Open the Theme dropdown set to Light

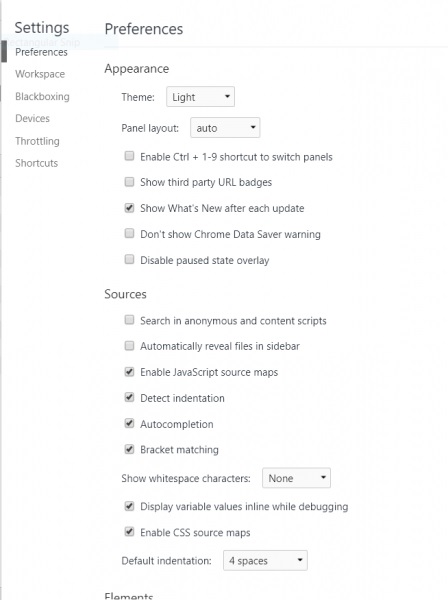200,97
